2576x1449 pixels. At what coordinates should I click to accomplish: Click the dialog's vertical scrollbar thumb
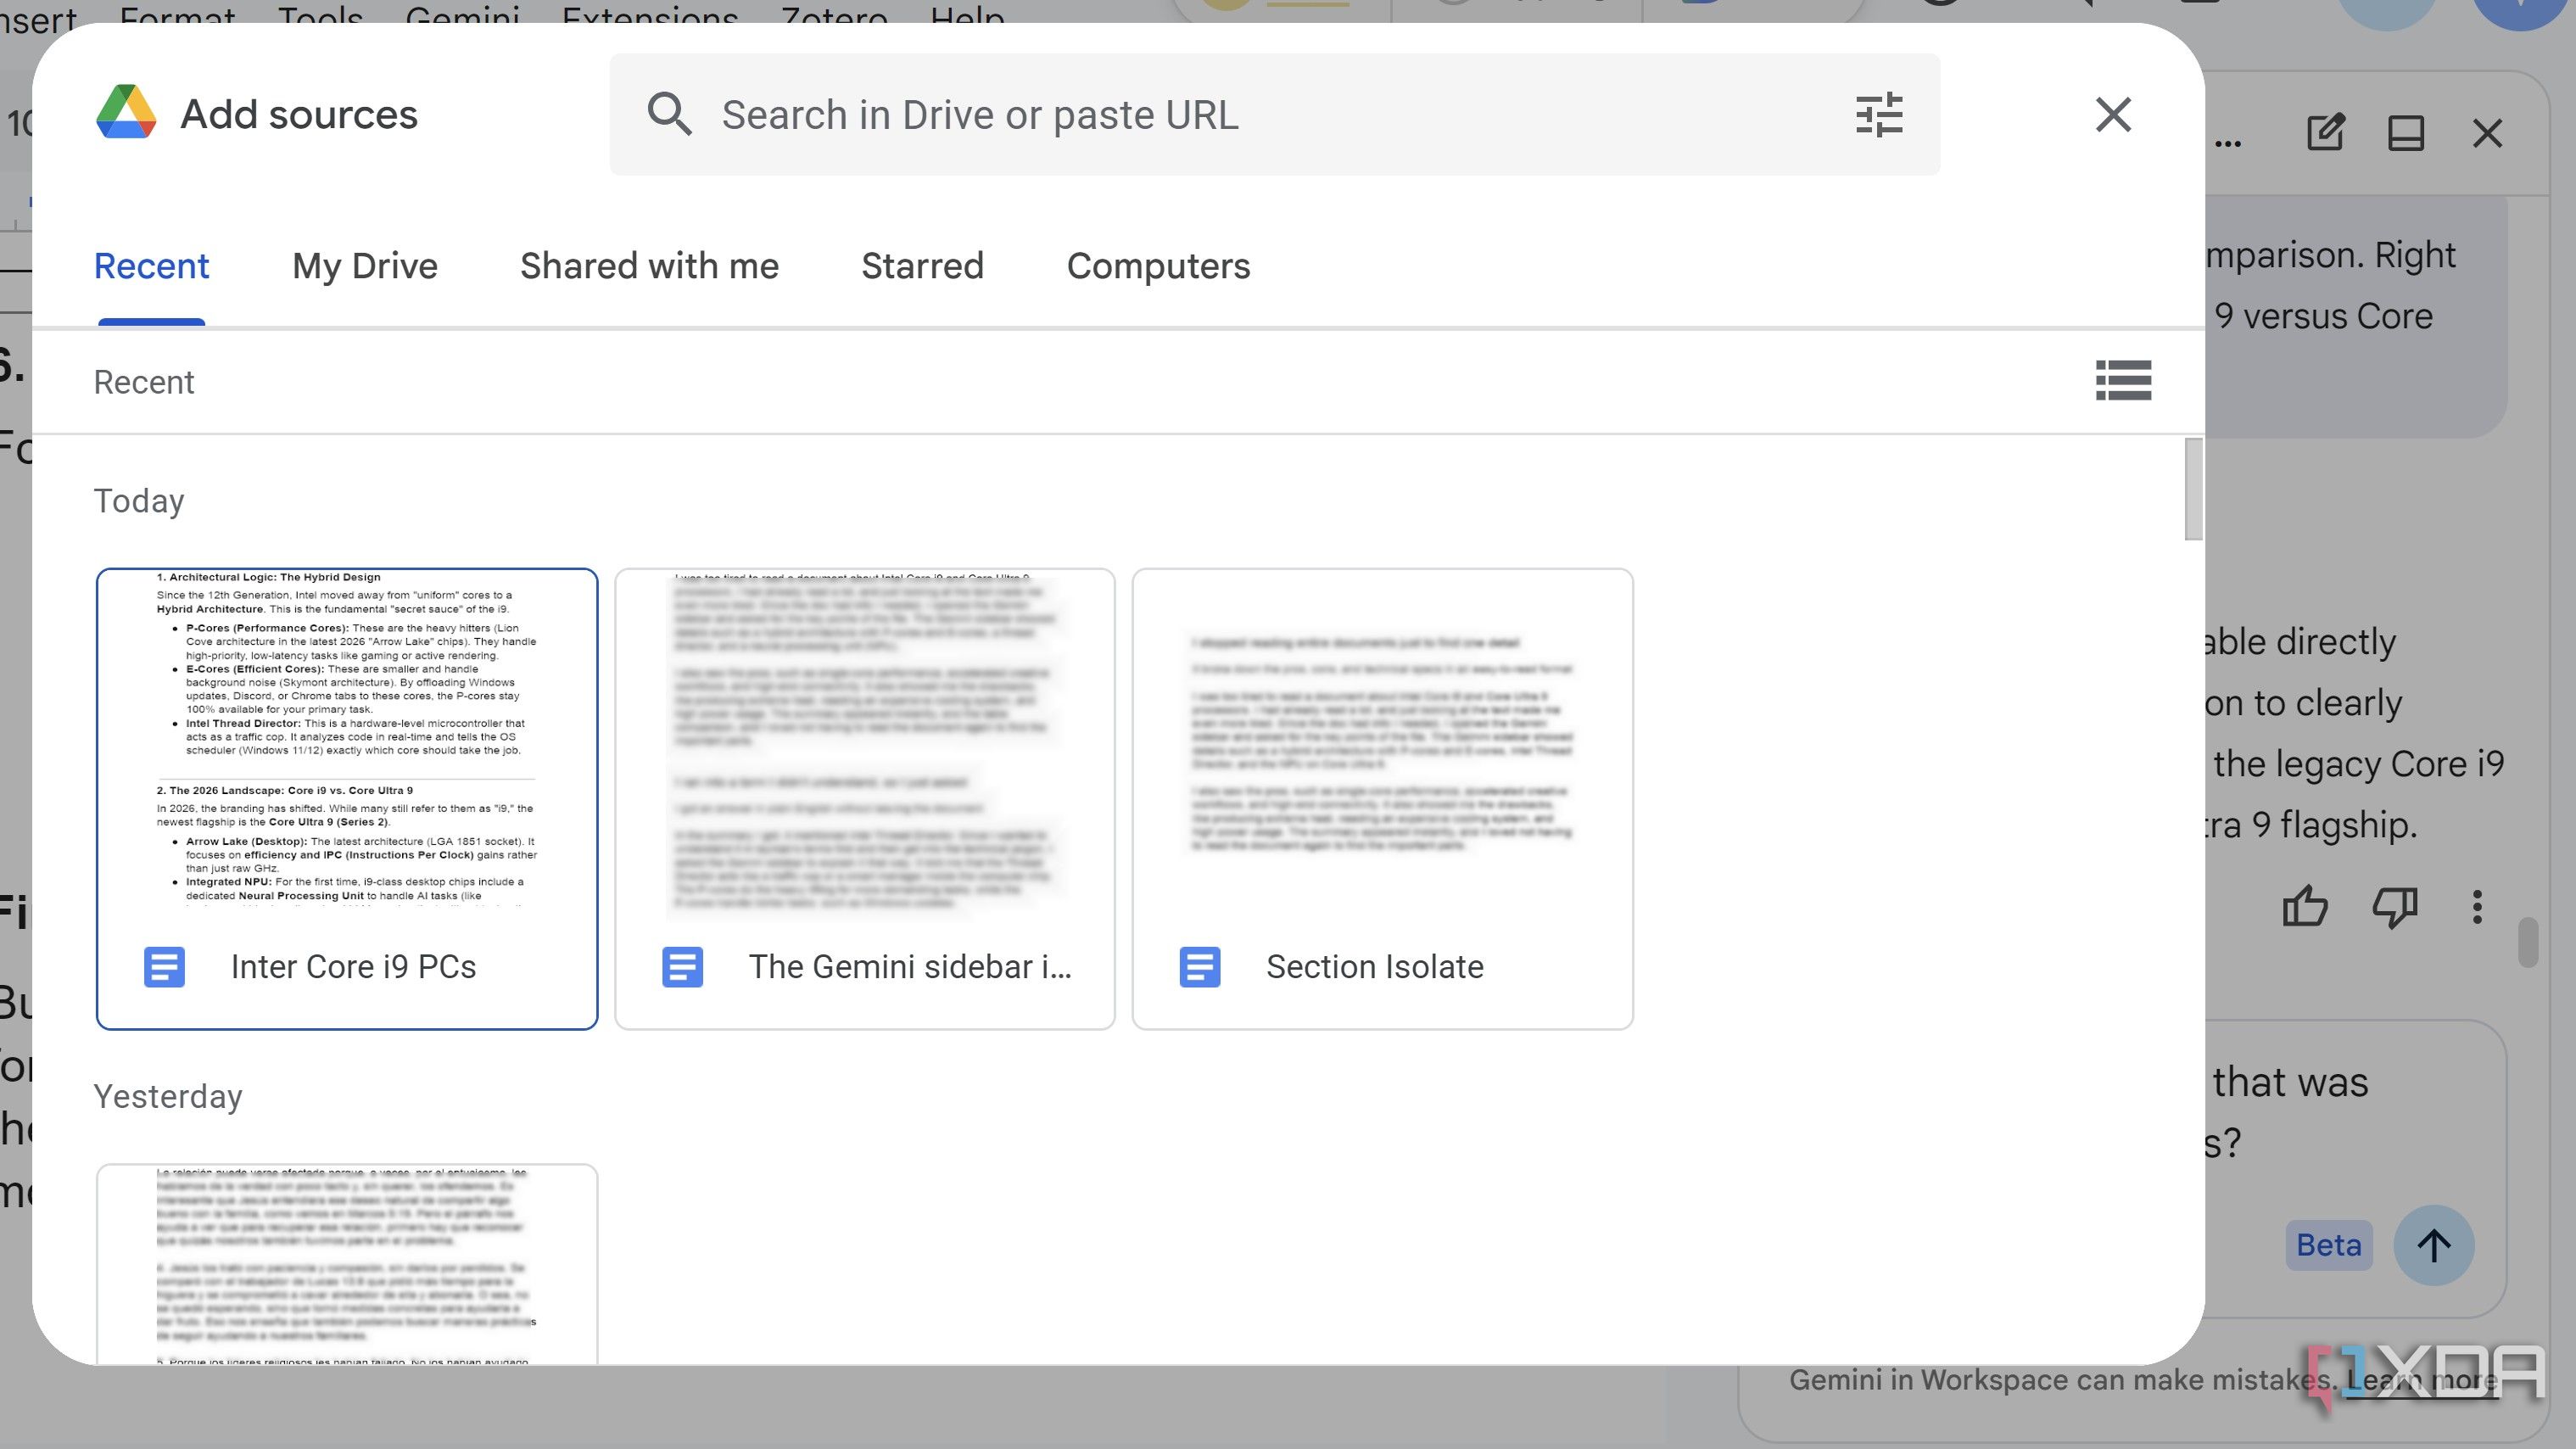(2193, 489)
